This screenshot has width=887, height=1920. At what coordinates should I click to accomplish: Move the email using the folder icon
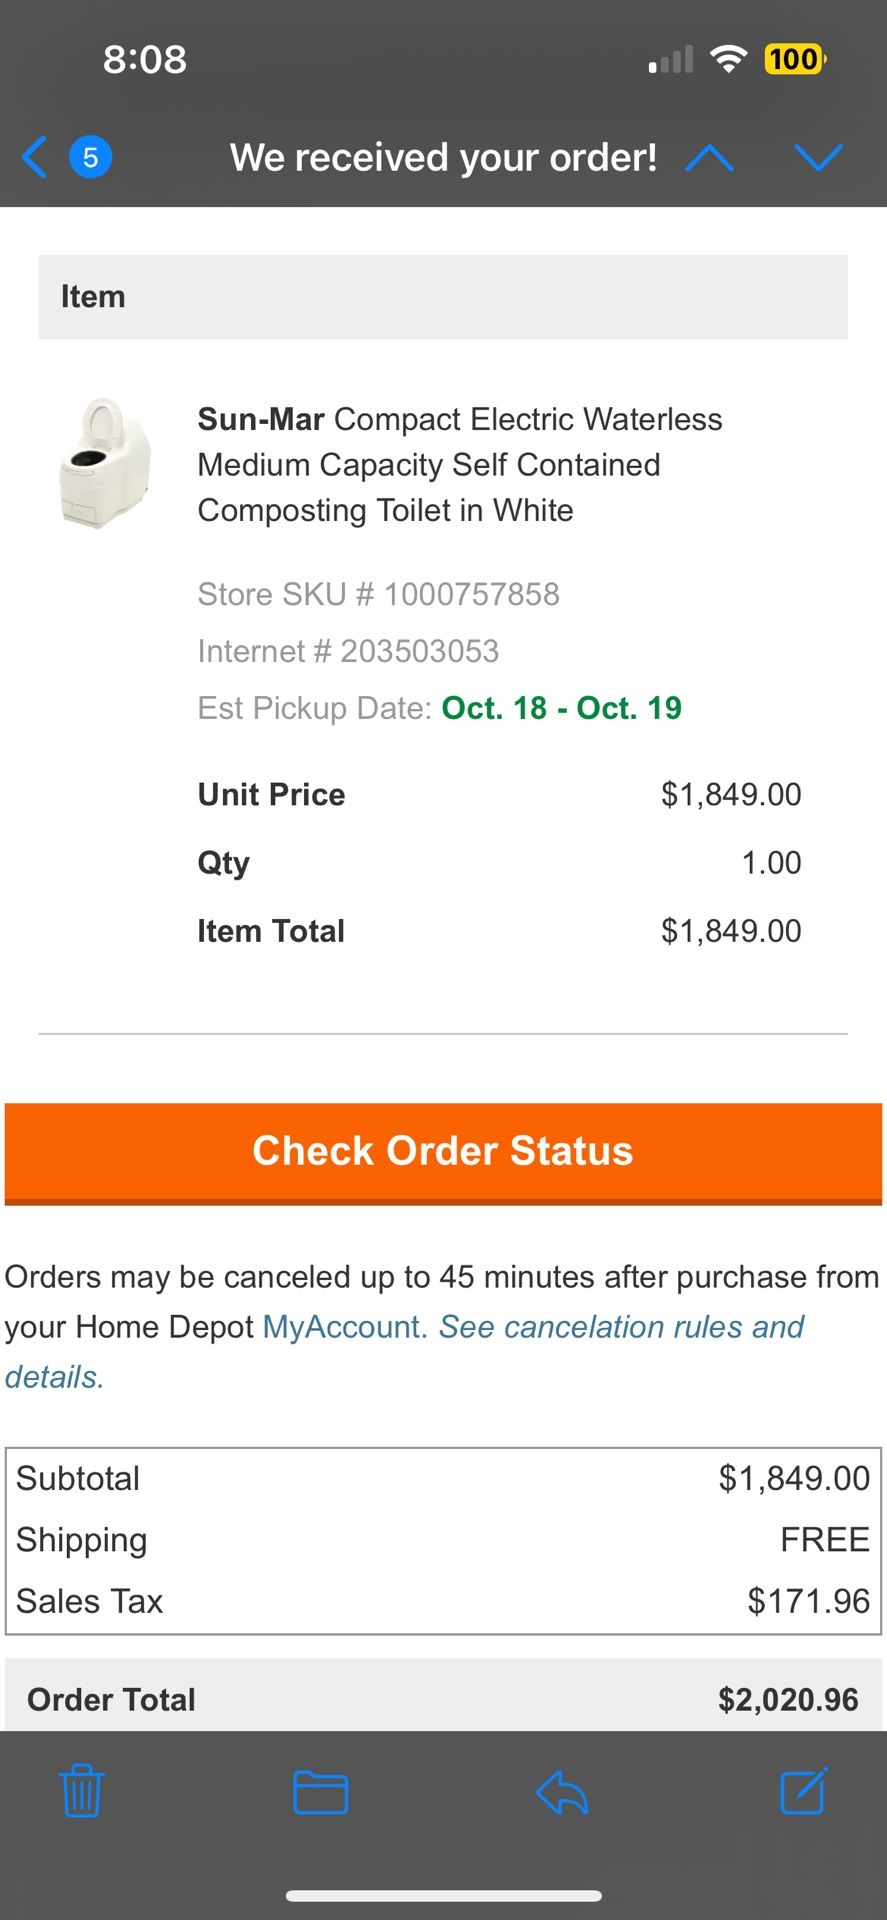(x=320, y=1791)
